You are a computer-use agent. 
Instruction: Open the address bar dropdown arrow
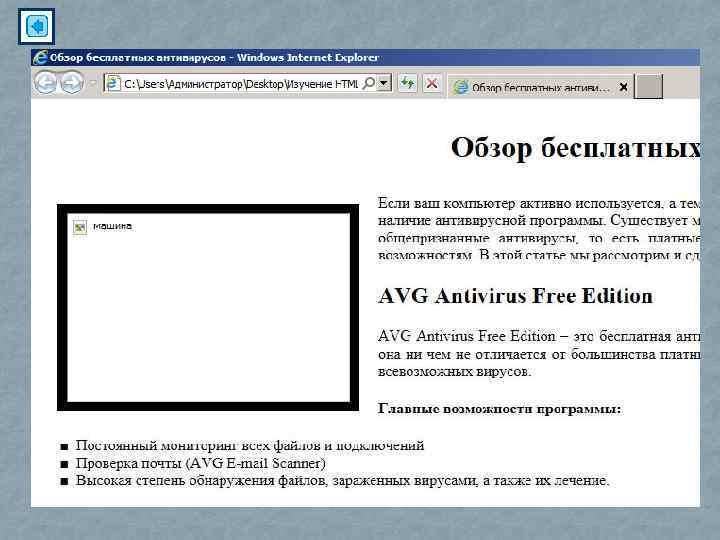click(x=384, y=83)
